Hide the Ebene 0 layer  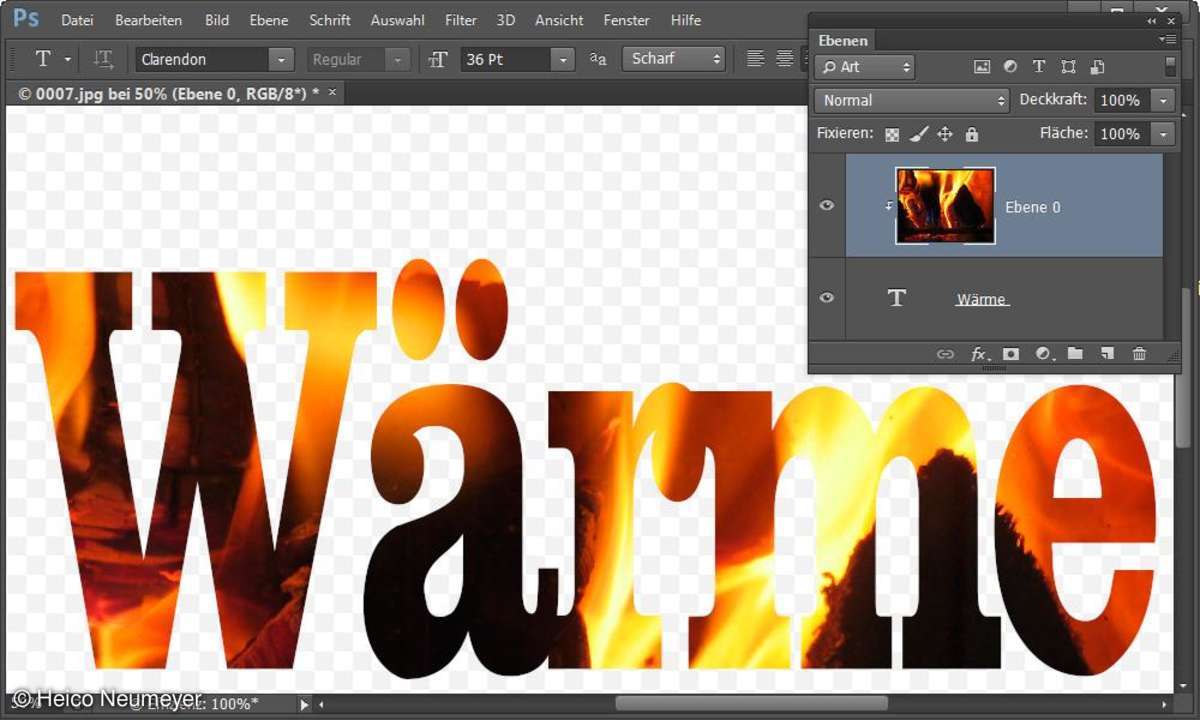[827, 206]
